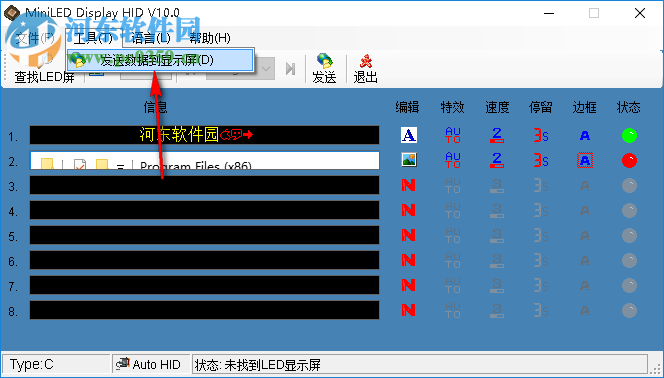Viewport: 664px width, 378px height.
Task: Enable the grey status light in row 6
Action: point(629,260)
